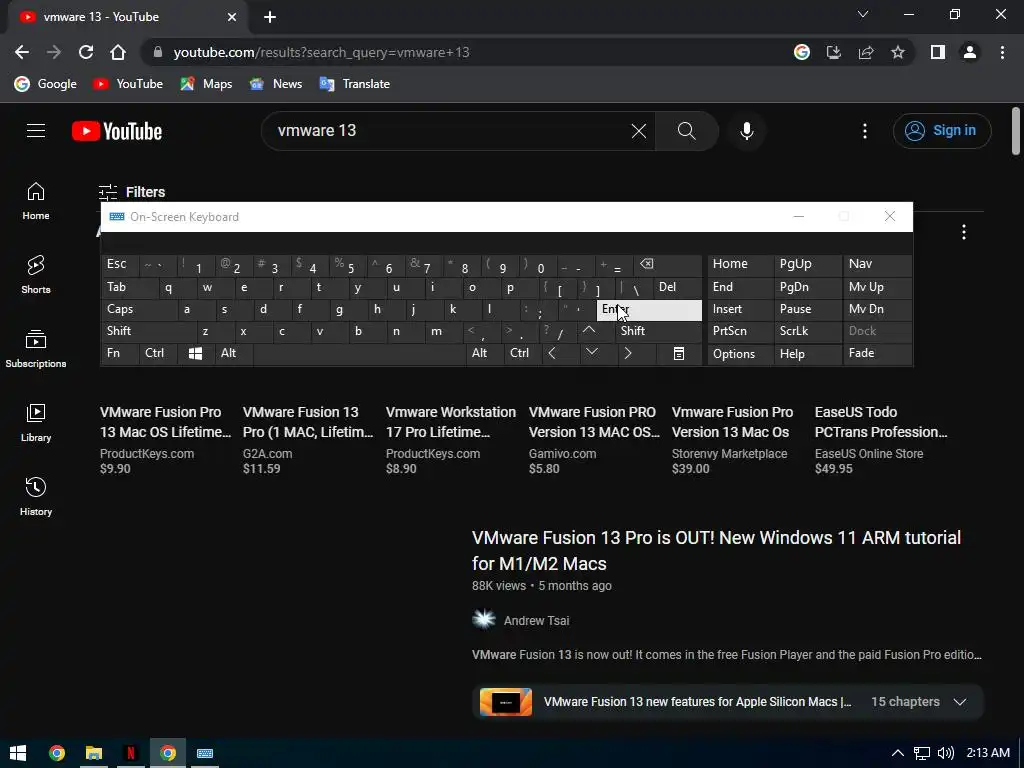1024x768 pixels.
Task: Install app icon in address bar
Action: 834,52
